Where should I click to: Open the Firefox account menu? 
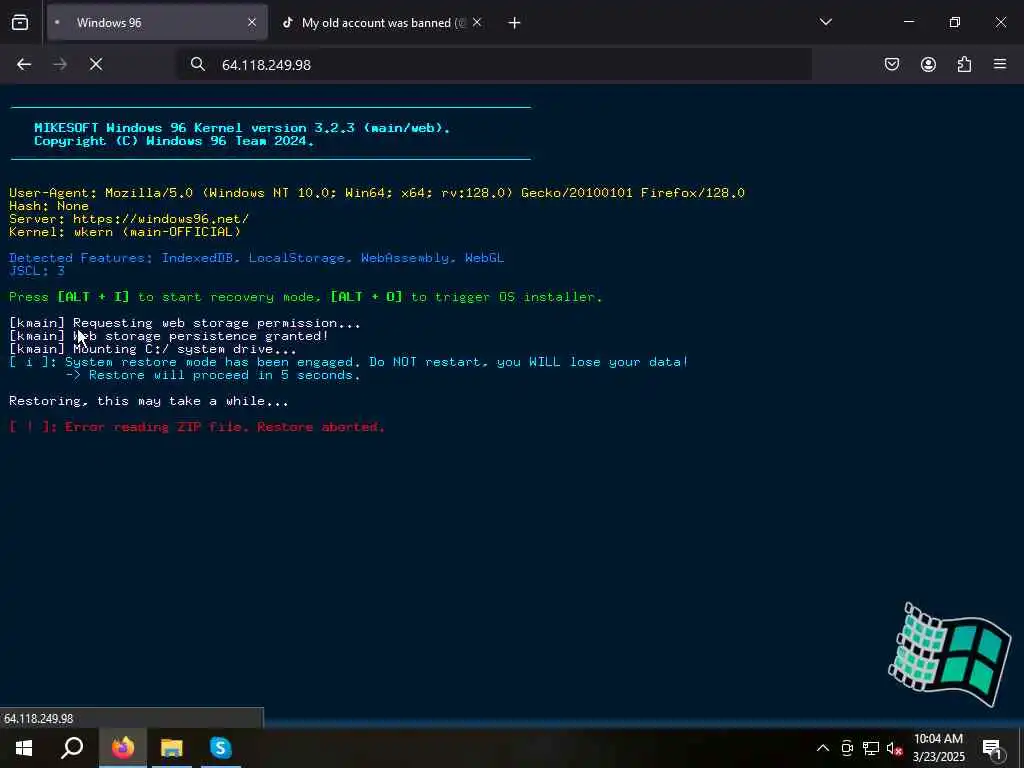coord(928,64)
